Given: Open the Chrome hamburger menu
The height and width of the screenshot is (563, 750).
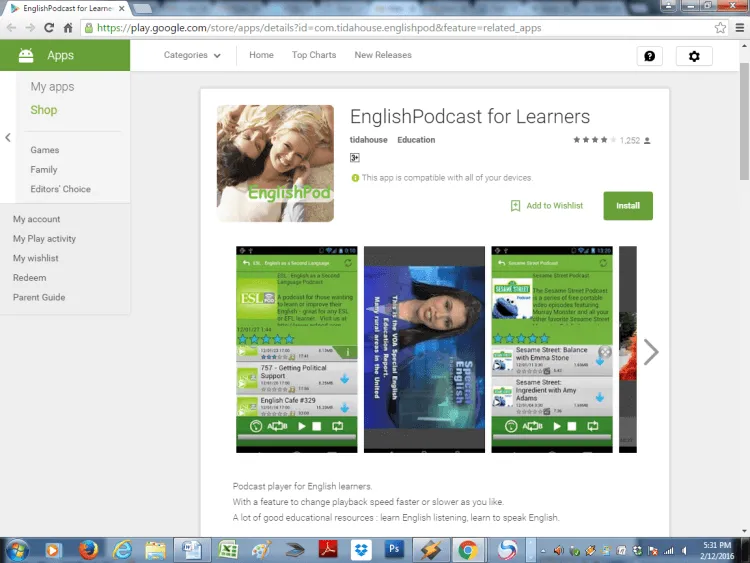Looking at the screenshot, I should (739, 28).
